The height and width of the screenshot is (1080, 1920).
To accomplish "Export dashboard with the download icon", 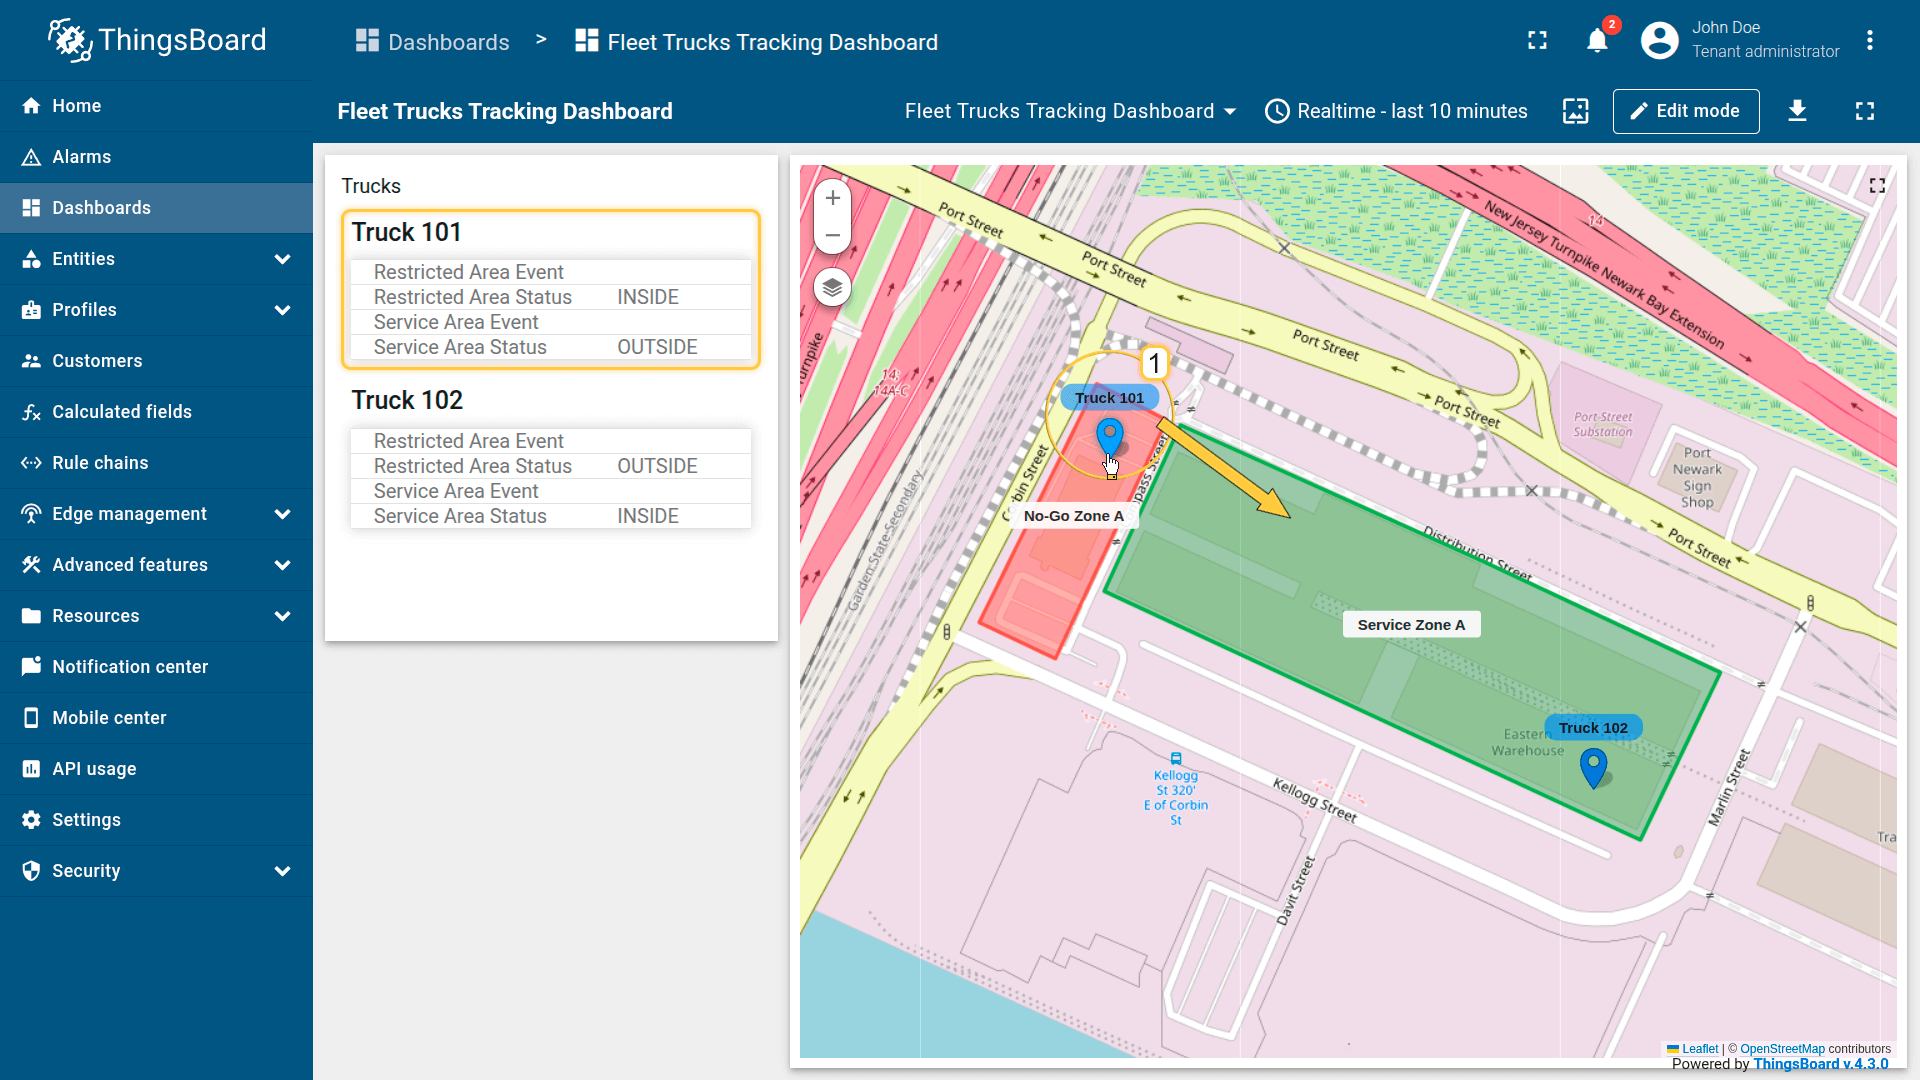I will click(x=1797, y=111).
